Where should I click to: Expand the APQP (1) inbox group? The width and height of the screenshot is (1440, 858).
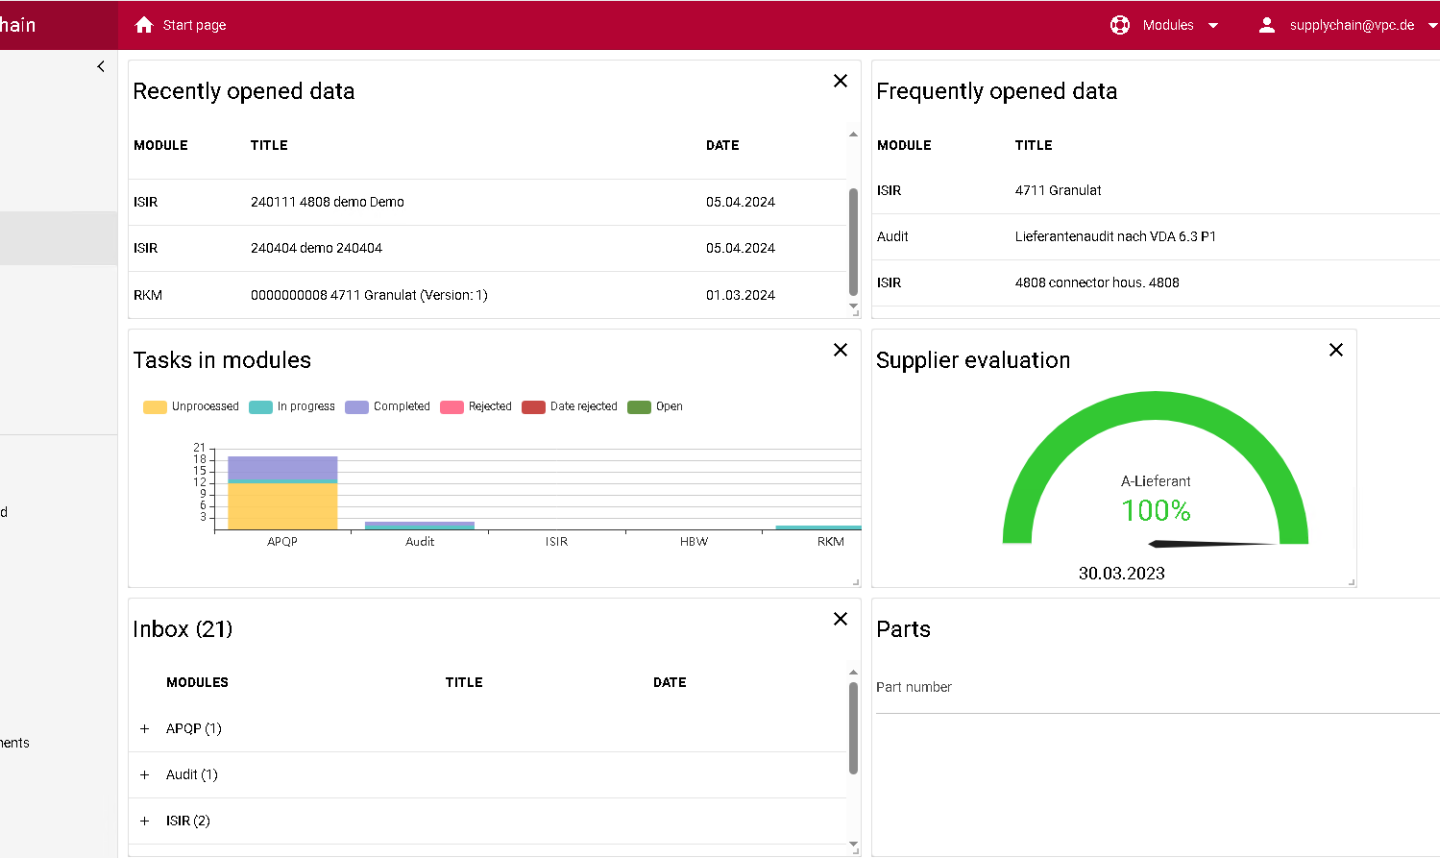145,729
